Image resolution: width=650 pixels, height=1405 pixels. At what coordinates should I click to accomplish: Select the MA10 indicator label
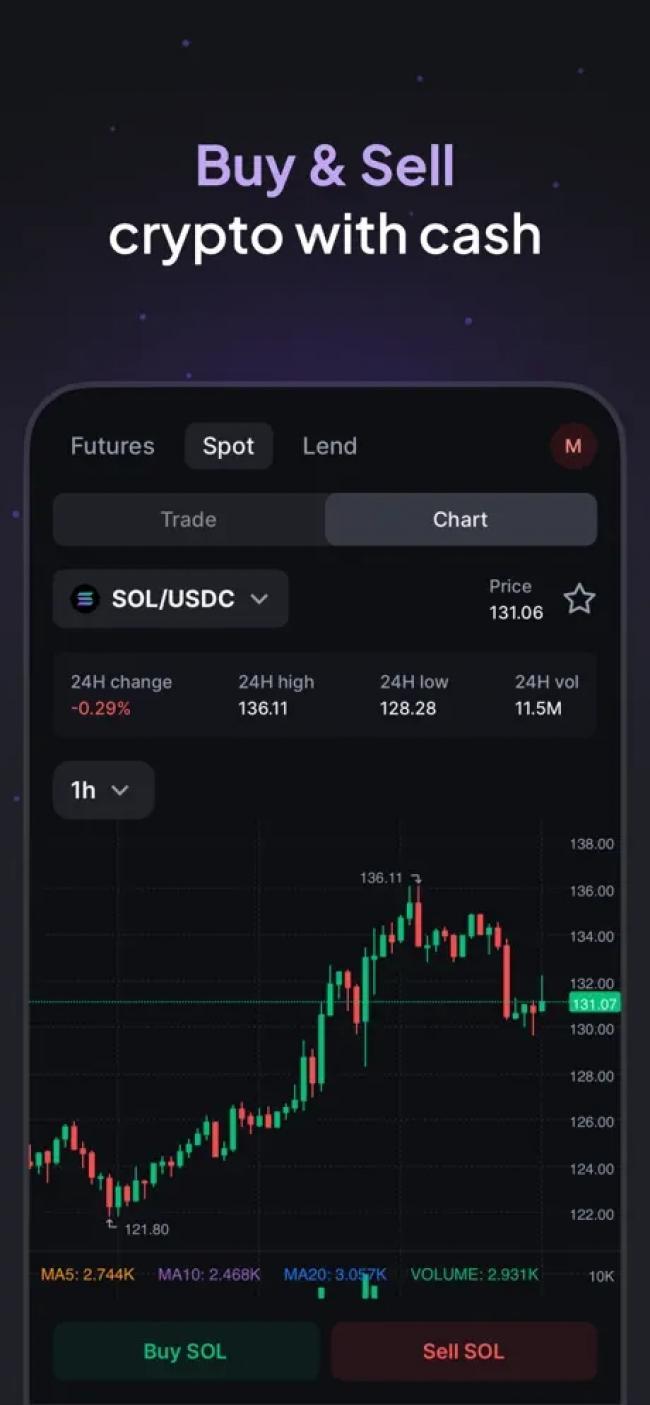click(x=209, y=1274)
